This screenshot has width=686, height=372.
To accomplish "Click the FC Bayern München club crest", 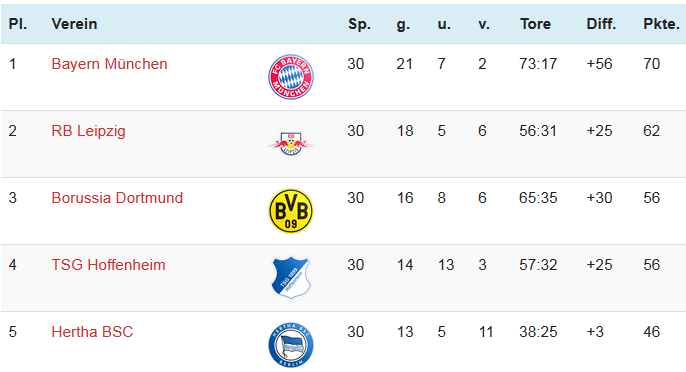I will coord(291,77).
